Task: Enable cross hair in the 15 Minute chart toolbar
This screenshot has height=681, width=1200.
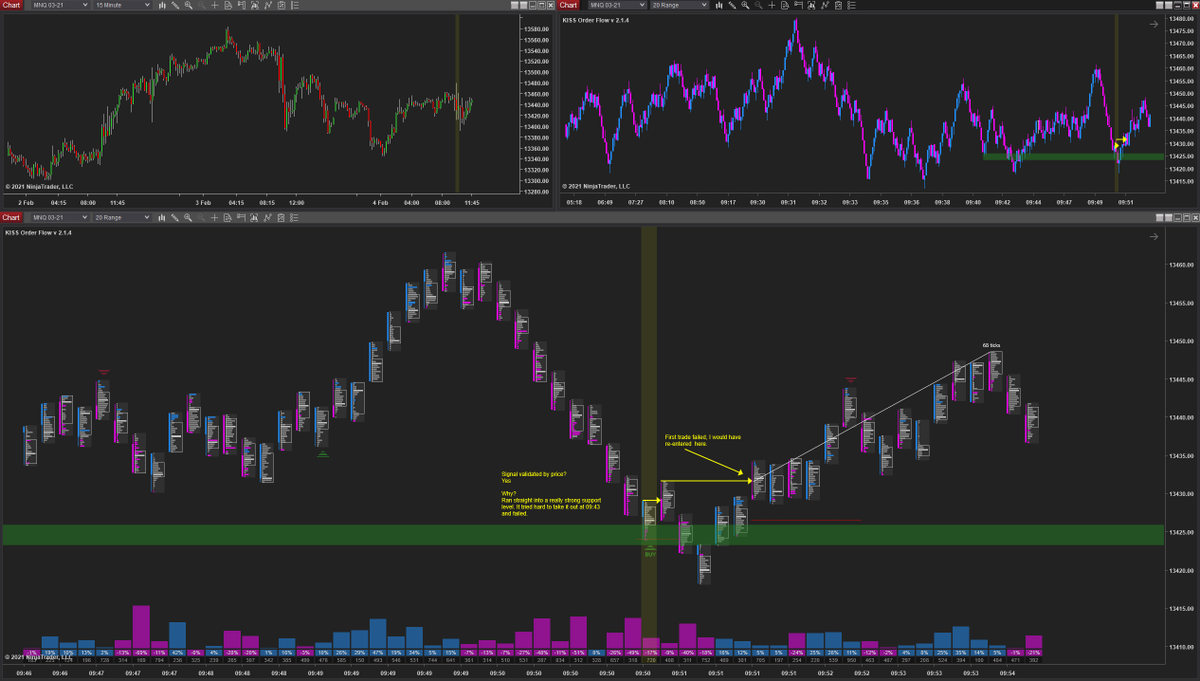Action: point(215,5)
